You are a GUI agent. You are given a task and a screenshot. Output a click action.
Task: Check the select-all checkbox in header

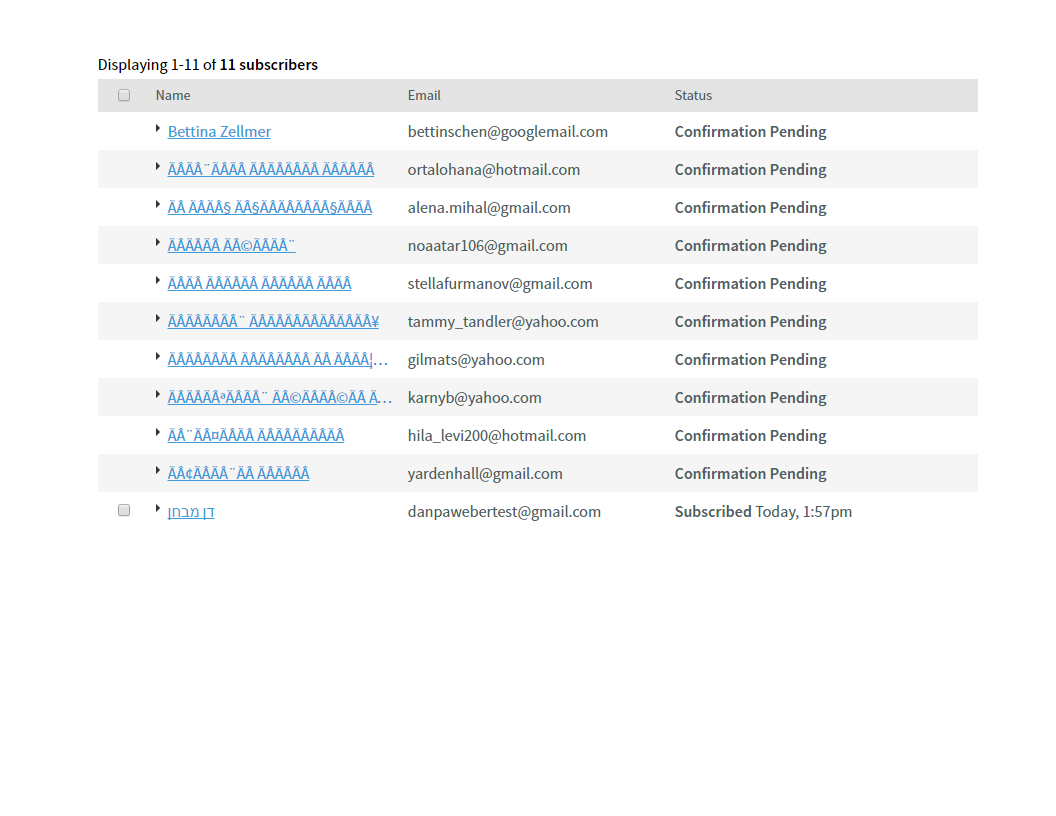coord(124,95)
